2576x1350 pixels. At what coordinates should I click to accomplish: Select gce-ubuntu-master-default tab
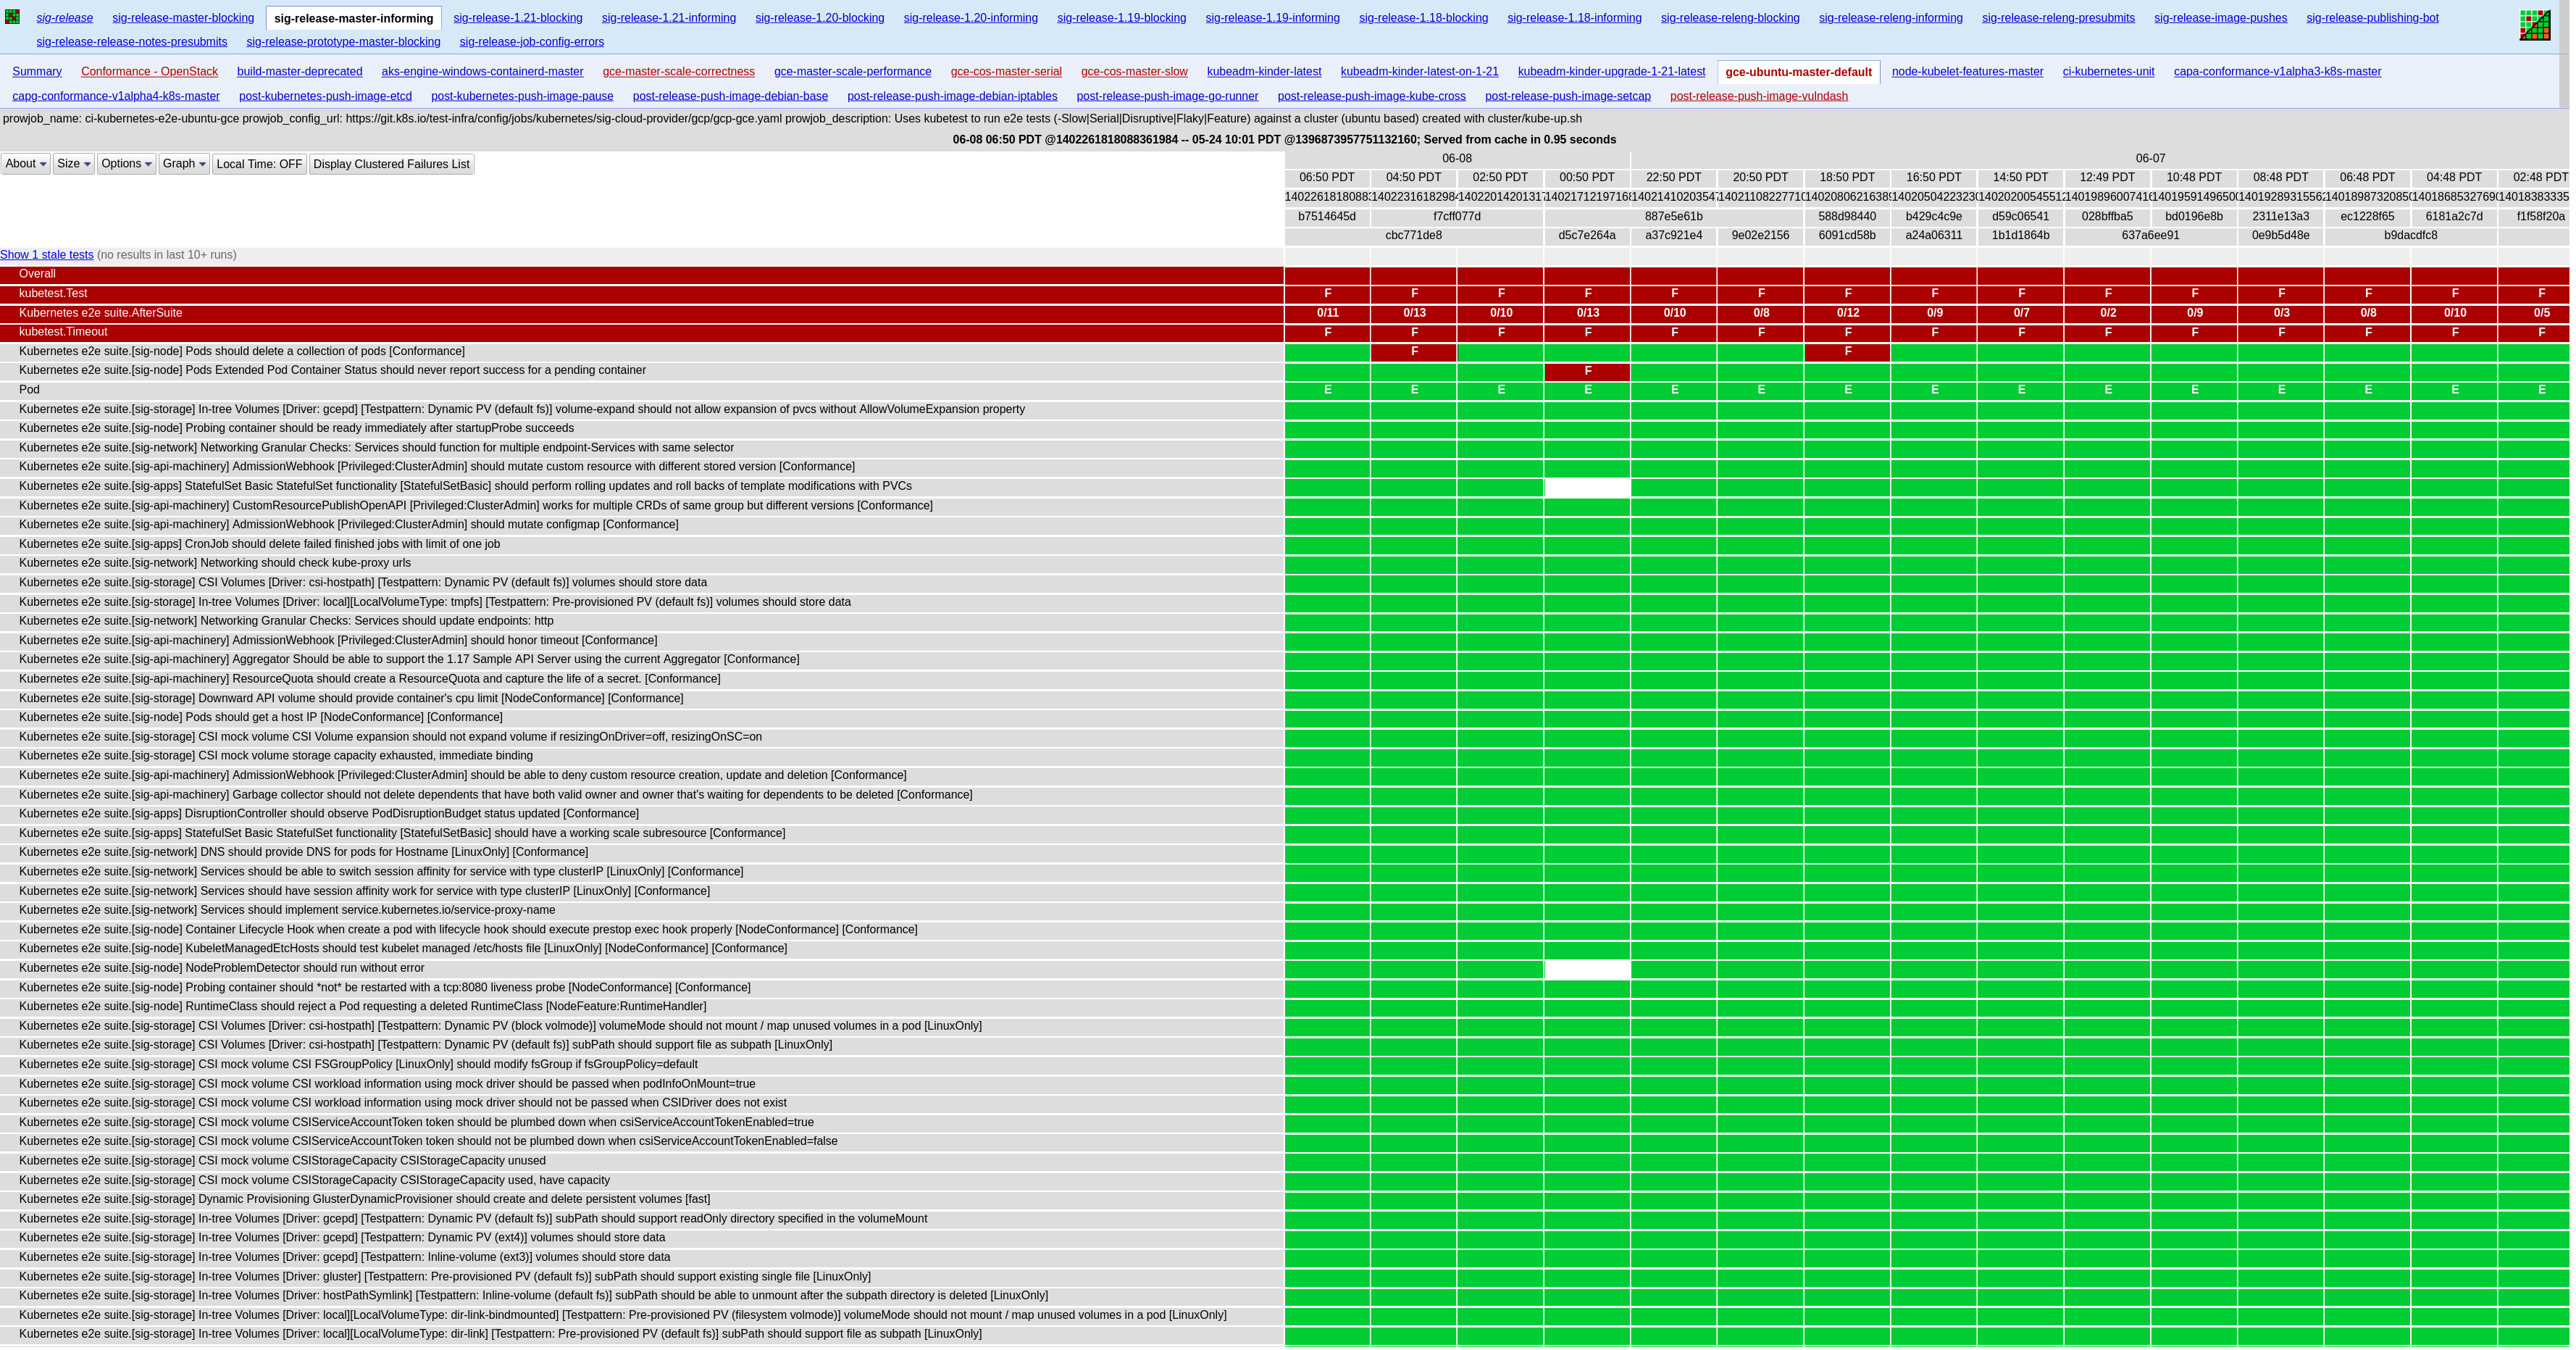1798,72
